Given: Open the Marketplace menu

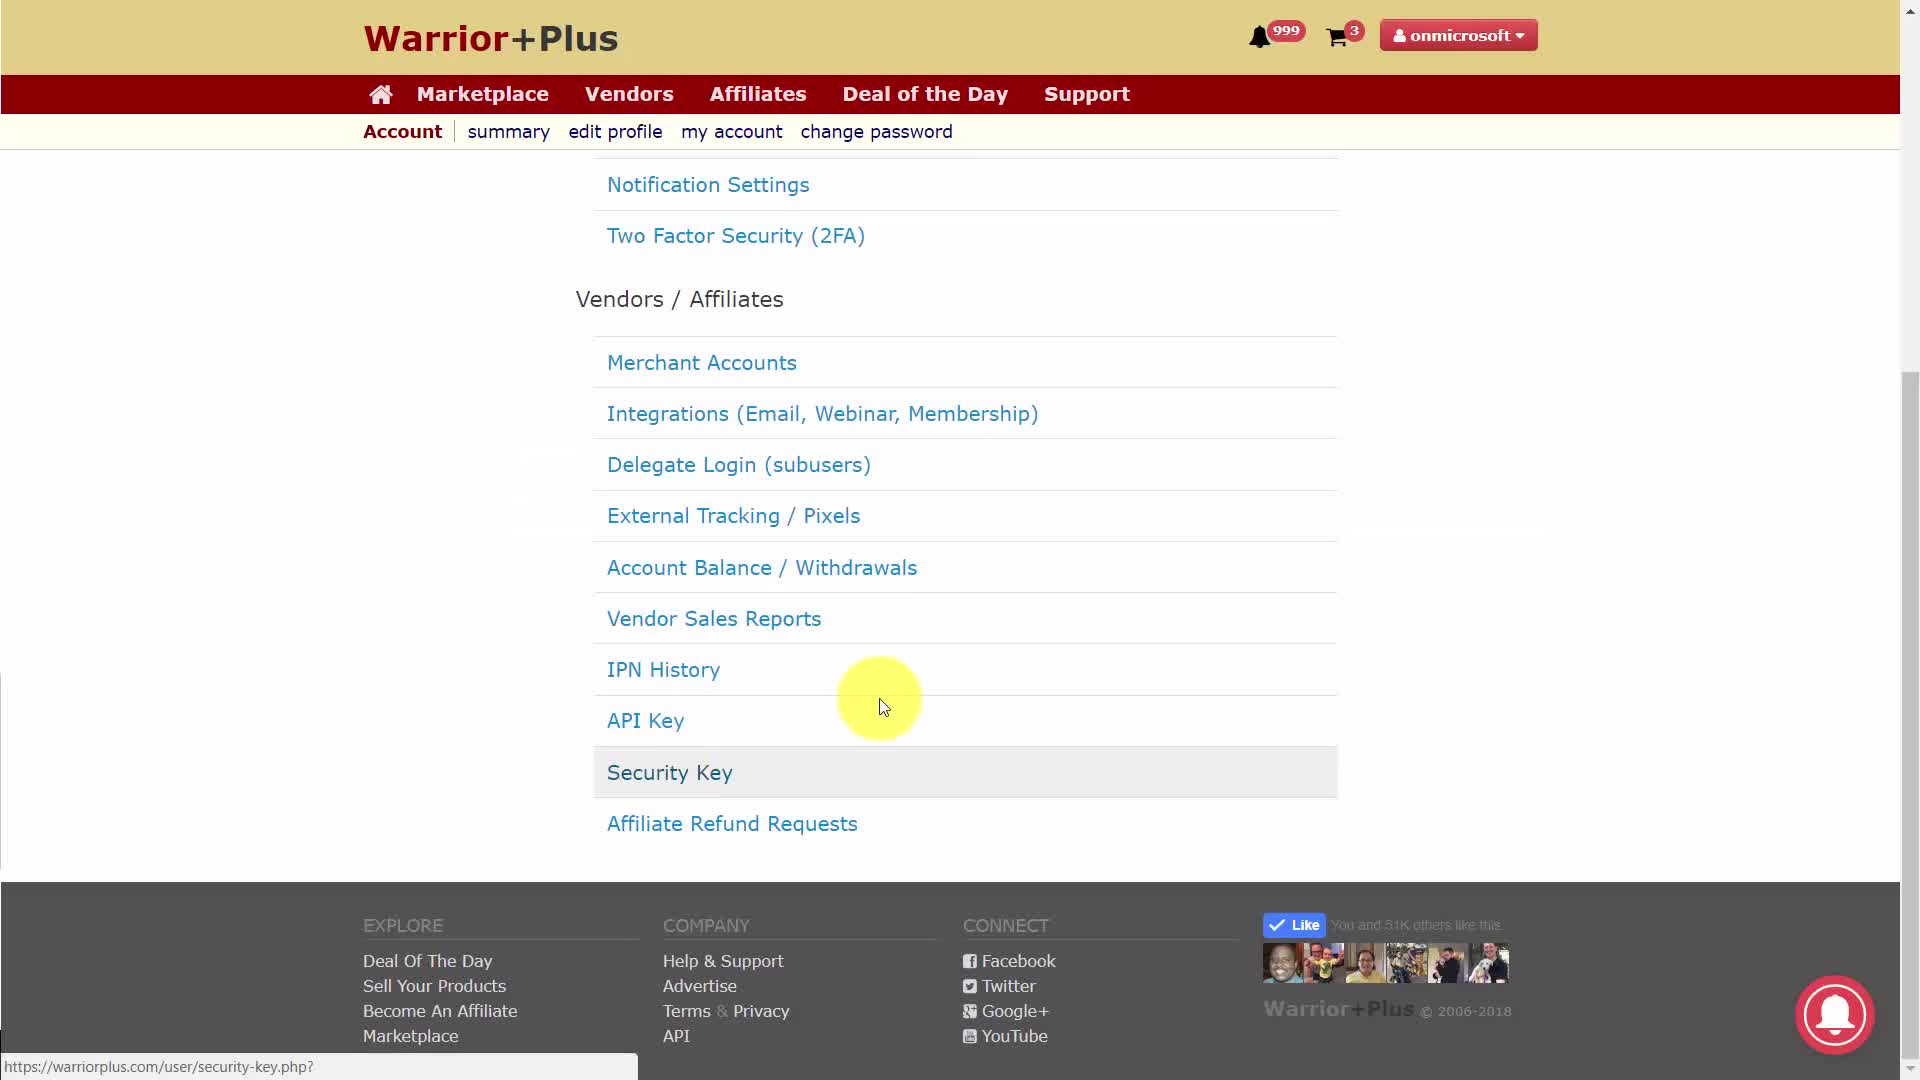Looking at the screenshot, I should pos(482,94).
